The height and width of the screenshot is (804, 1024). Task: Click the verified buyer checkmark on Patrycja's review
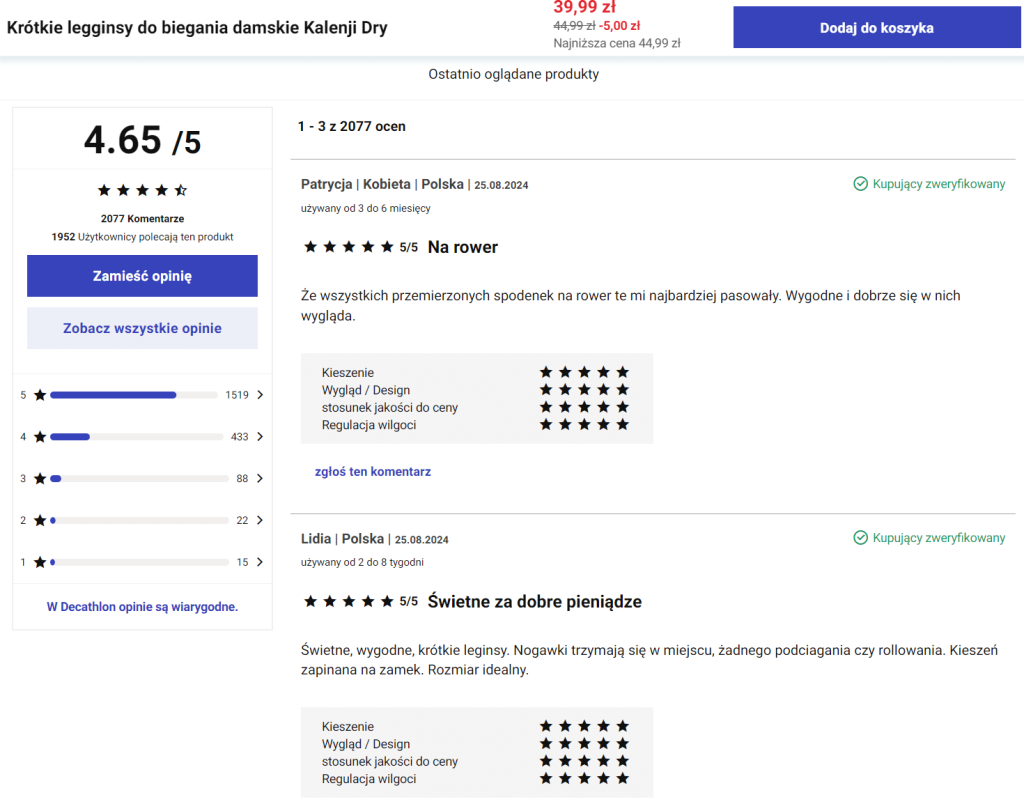[860, 184]
